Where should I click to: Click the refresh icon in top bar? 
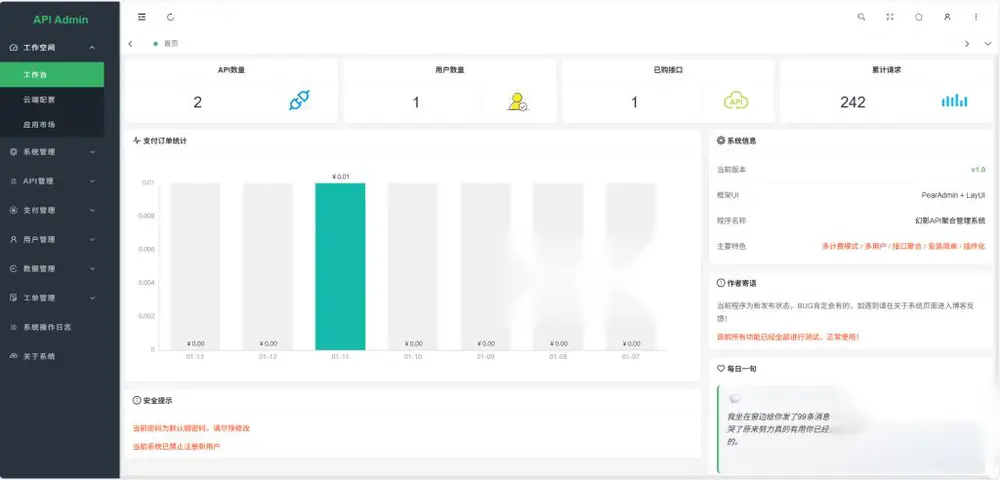(170, 17)
